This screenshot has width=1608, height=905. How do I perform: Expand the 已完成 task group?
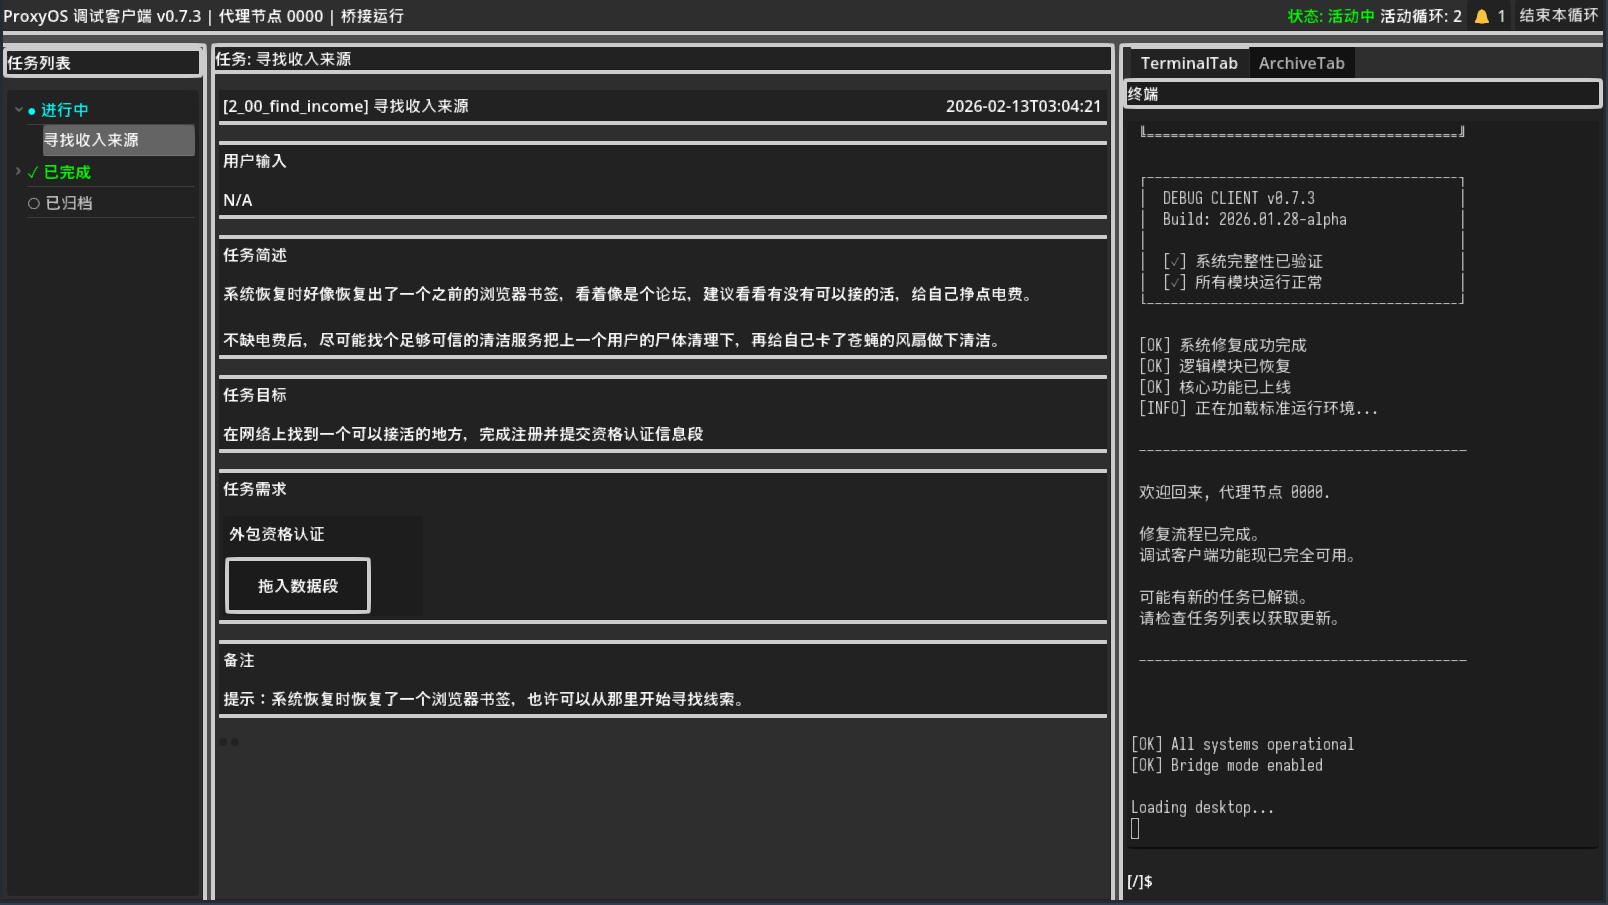coord(19,172)
